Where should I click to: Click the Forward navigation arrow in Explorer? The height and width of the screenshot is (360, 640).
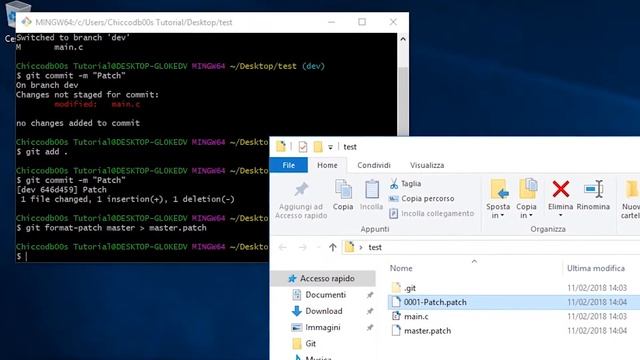[x=302, y=247]
